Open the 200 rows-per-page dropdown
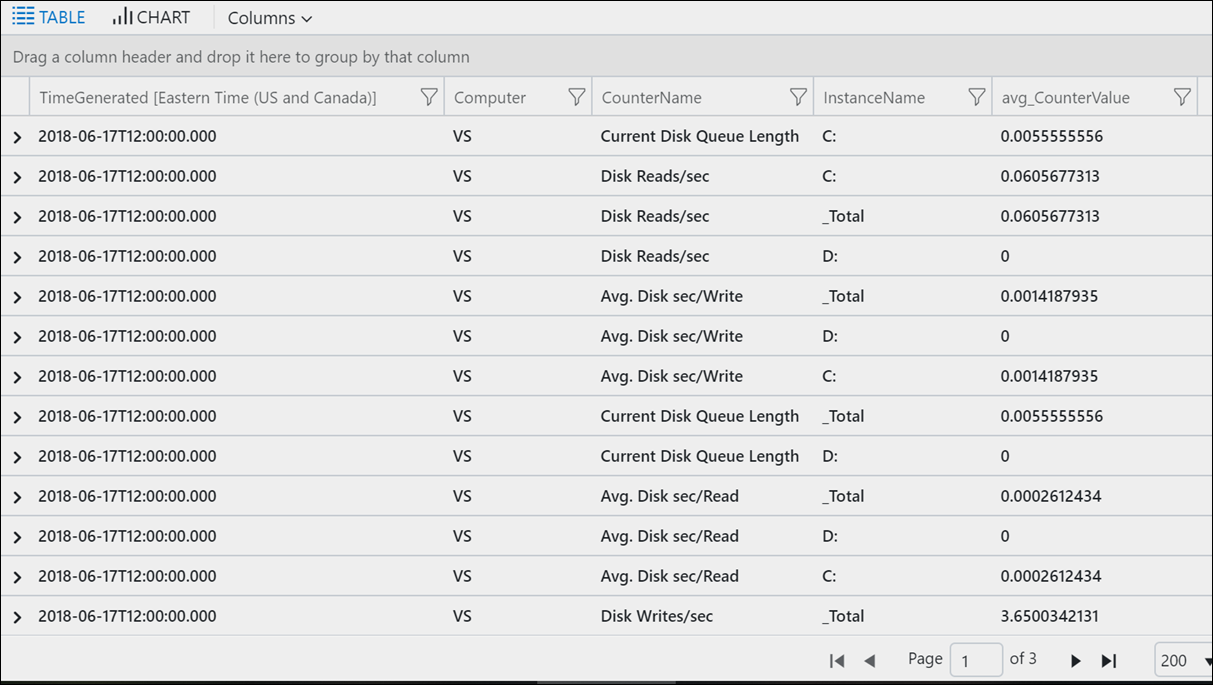Viewport: 1213px width, 685px height. (1183, 660)
